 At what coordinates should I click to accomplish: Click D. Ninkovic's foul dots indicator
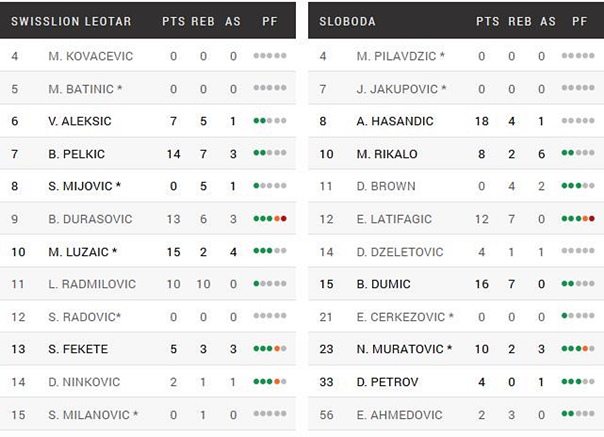(x=270, y=382)
